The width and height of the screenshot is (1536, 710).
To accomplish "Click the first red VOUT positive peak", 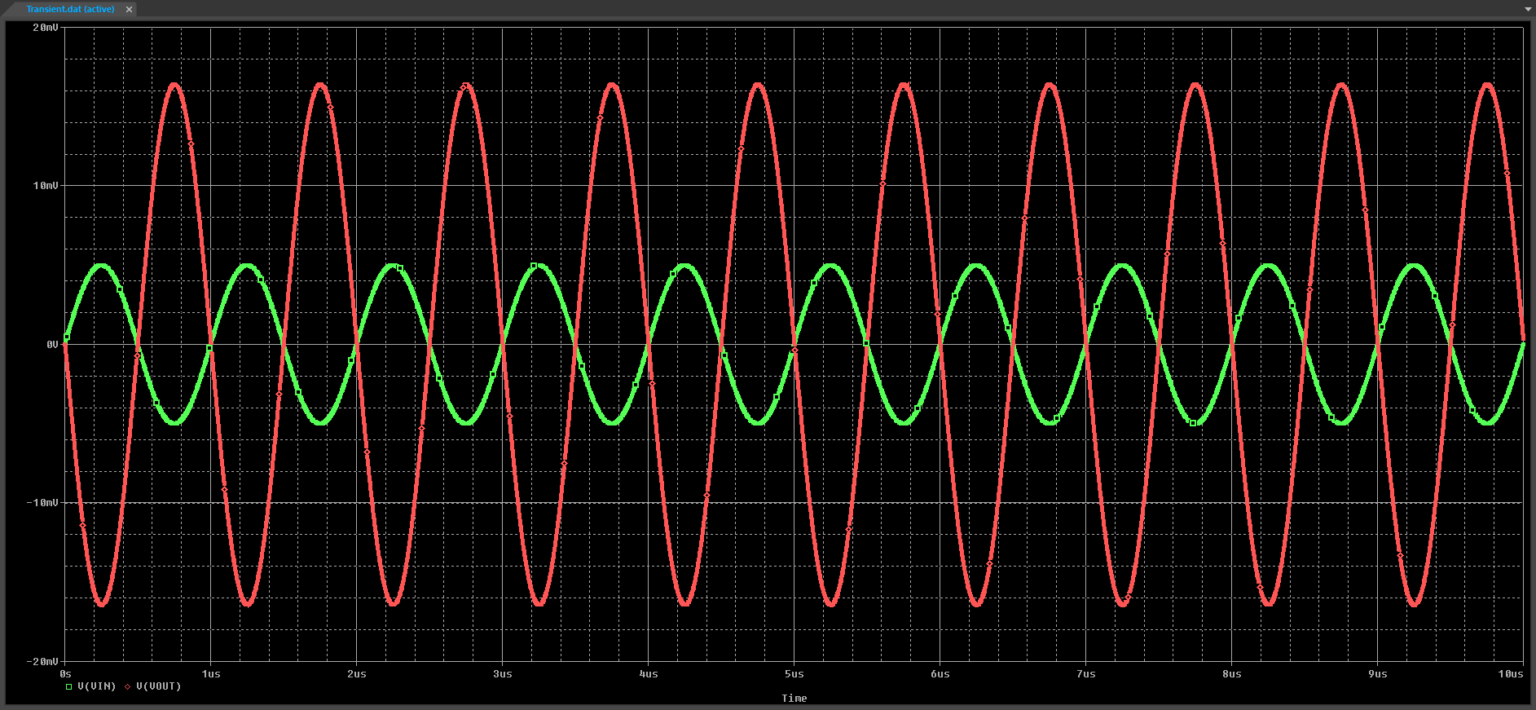I will click(175, 85).
